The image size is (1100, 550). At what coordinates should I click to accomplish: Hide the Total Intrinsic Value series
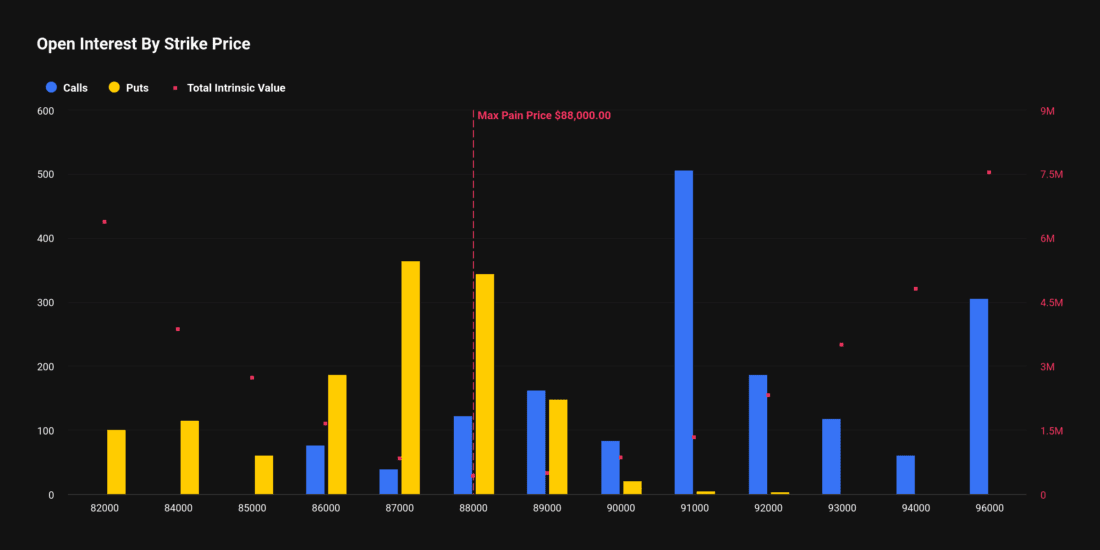[235, 88]
